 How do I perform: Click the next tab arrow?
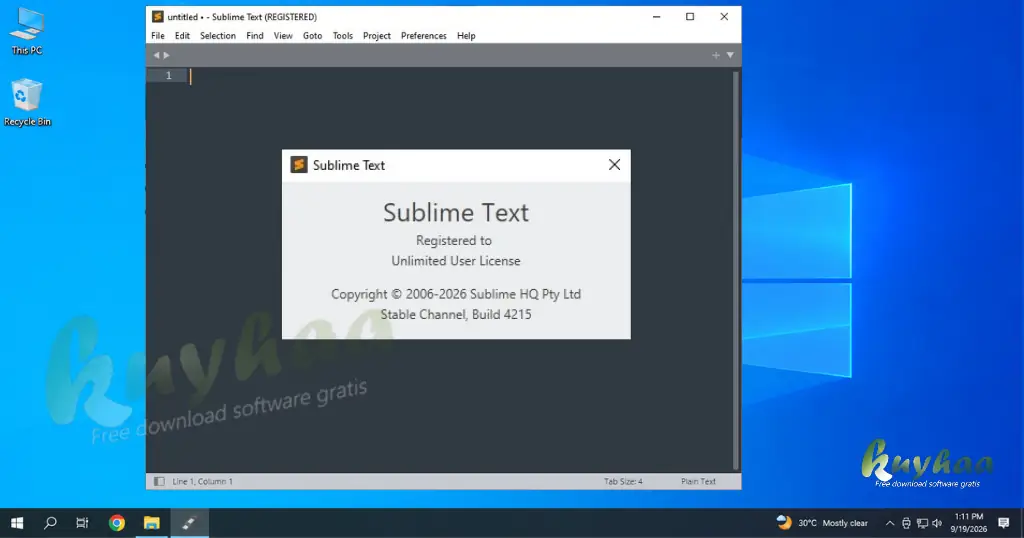167,55
